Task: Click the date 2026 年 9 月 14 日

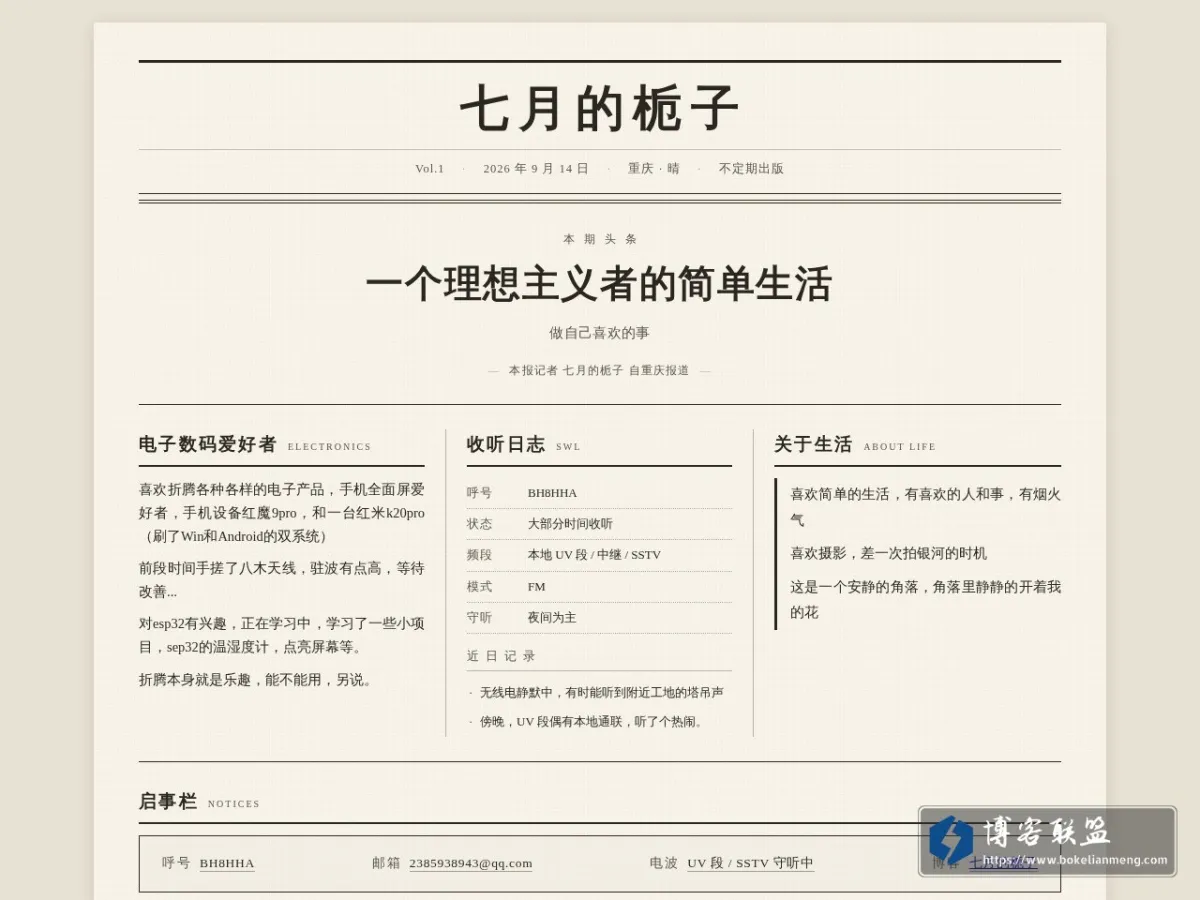Action: click(536, 168)
